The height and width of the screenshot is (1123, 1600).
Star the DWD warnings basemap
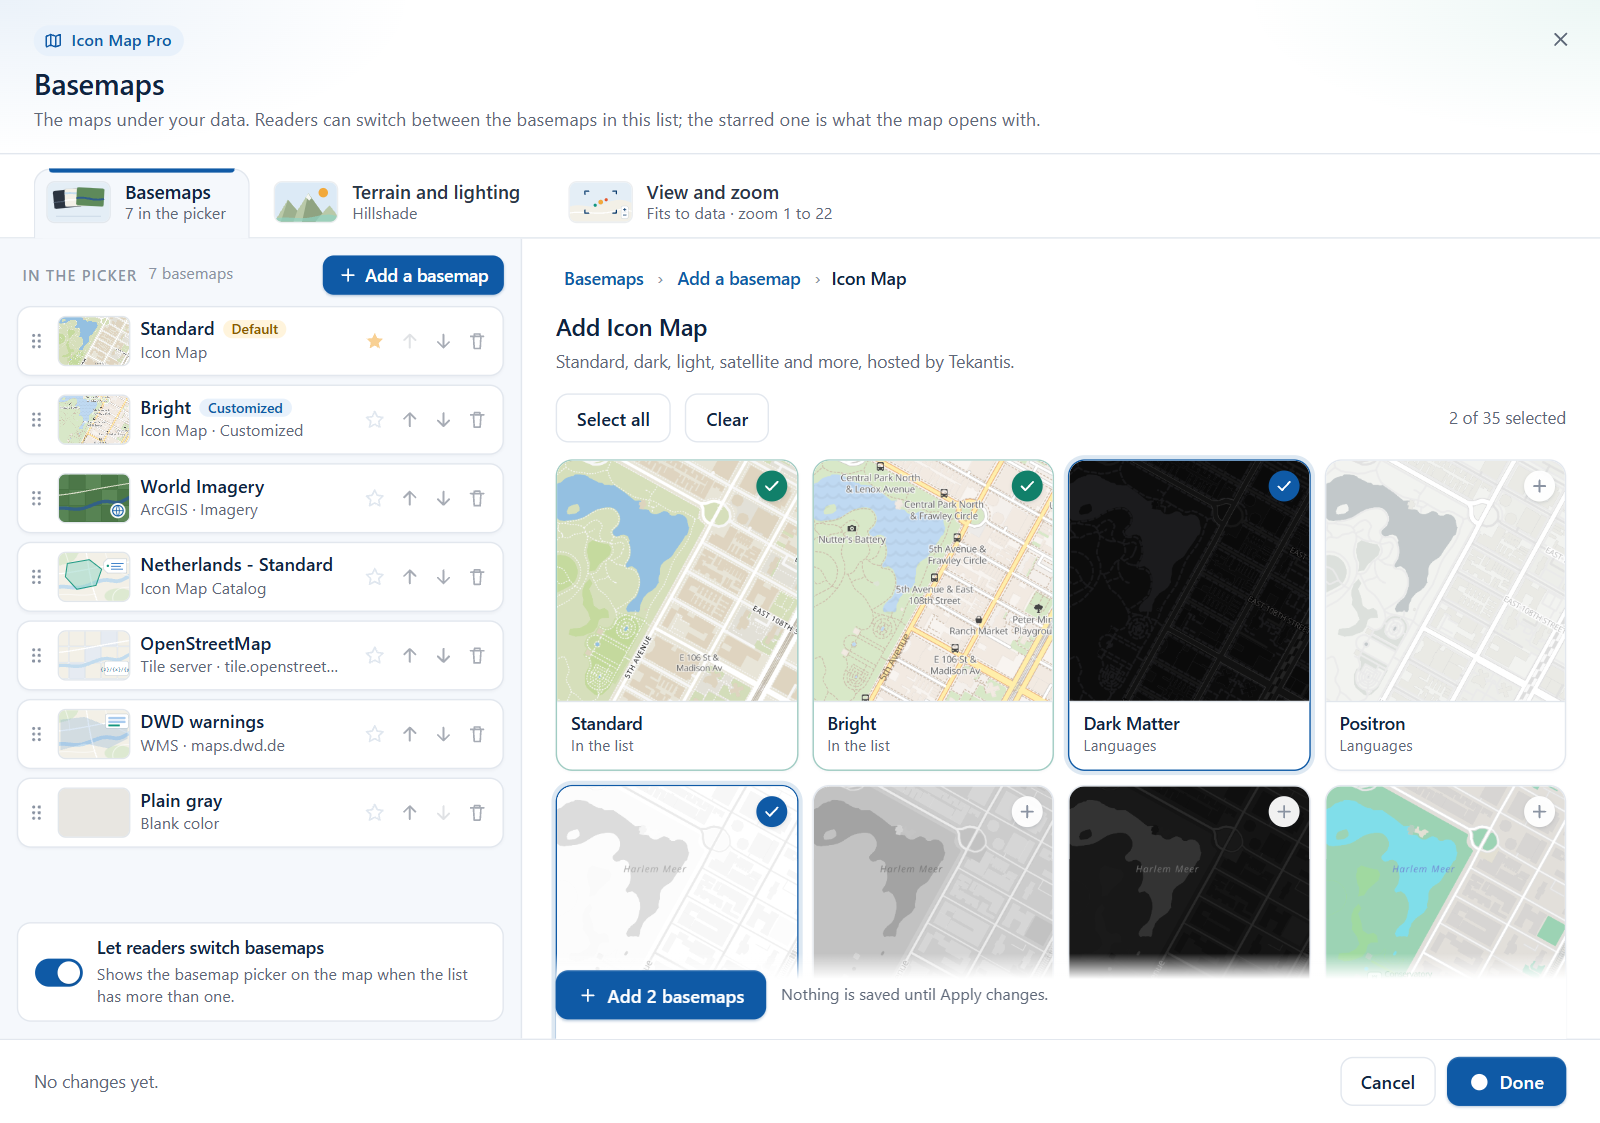pyautogui.click(x=375, y=734)
